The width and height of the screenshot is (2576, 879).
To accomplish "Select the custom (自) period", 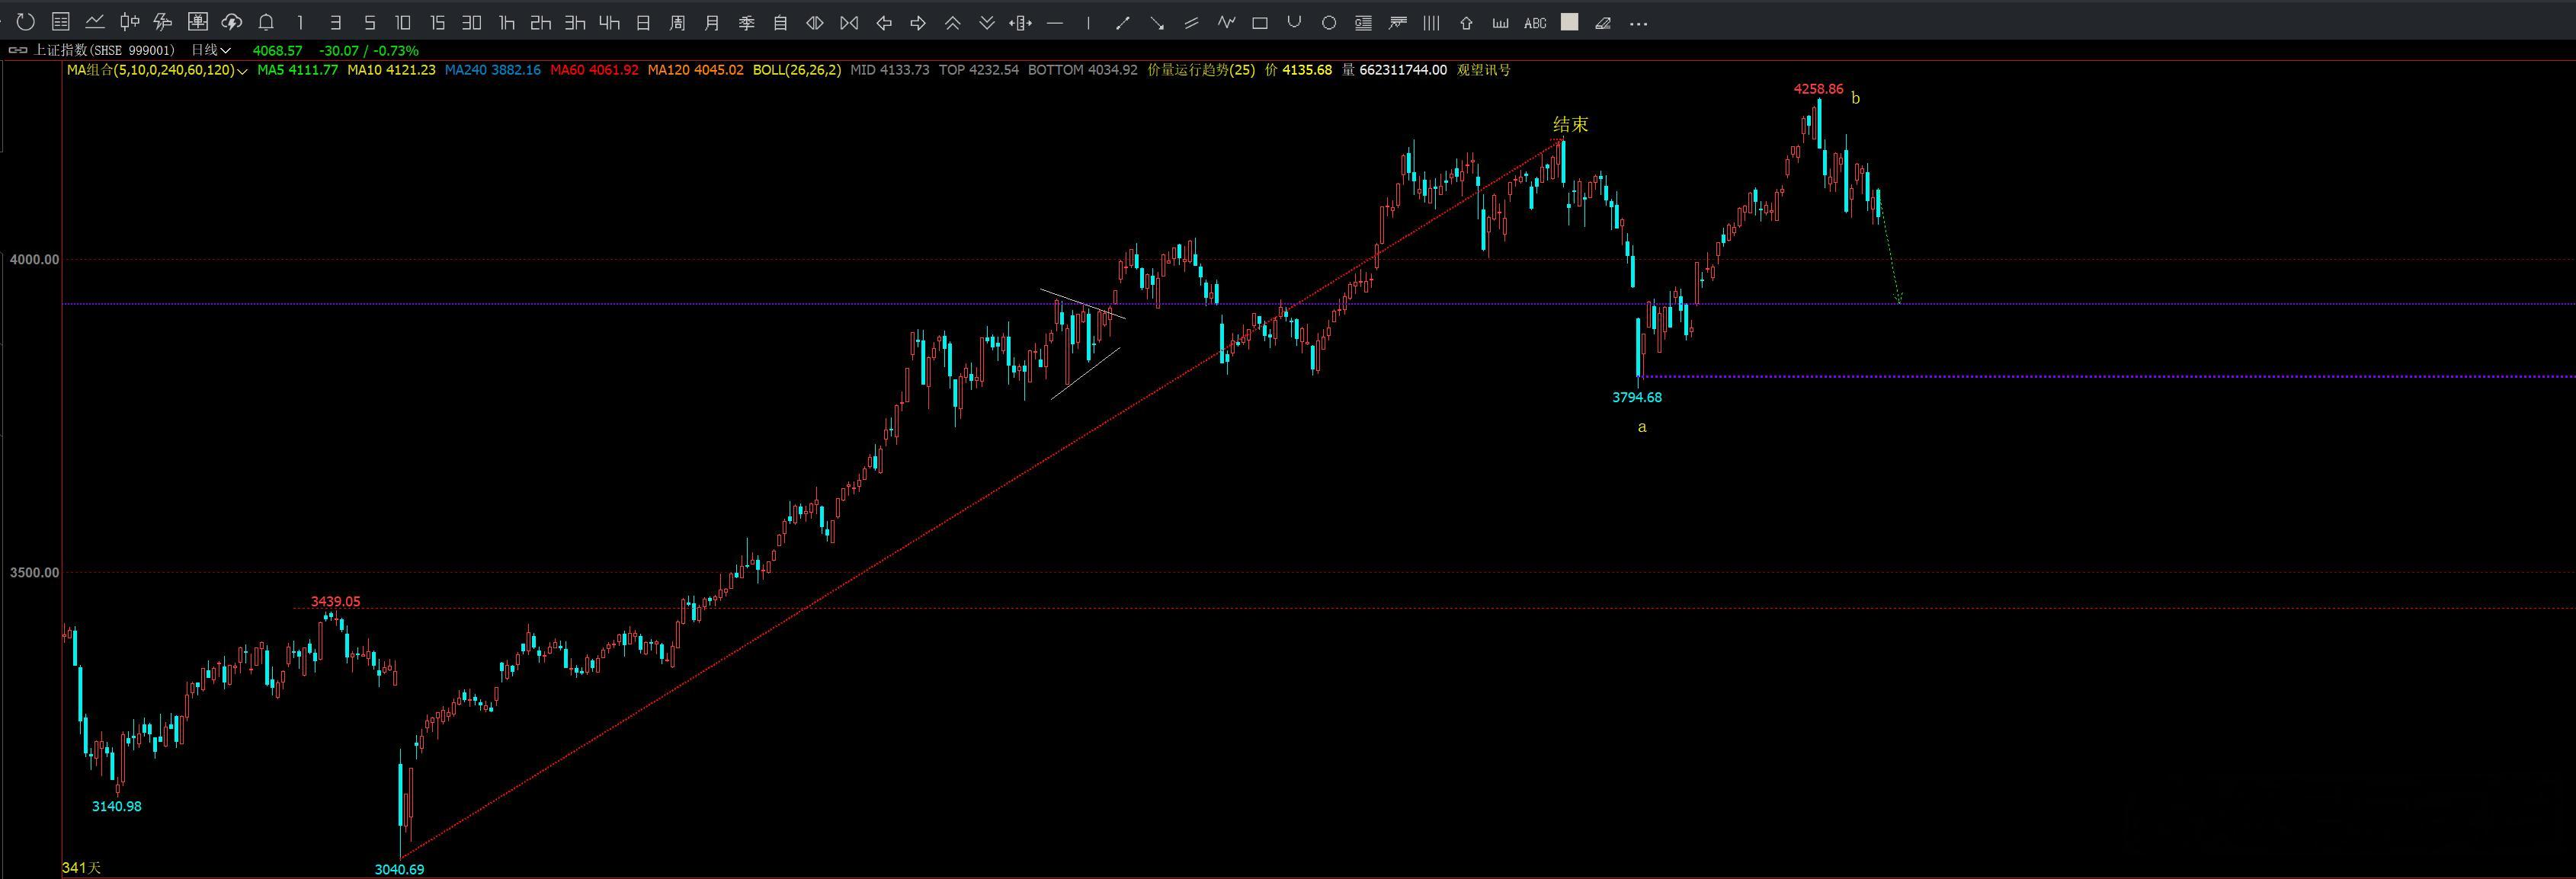I will pyautogui.click(x=781, y=22).
